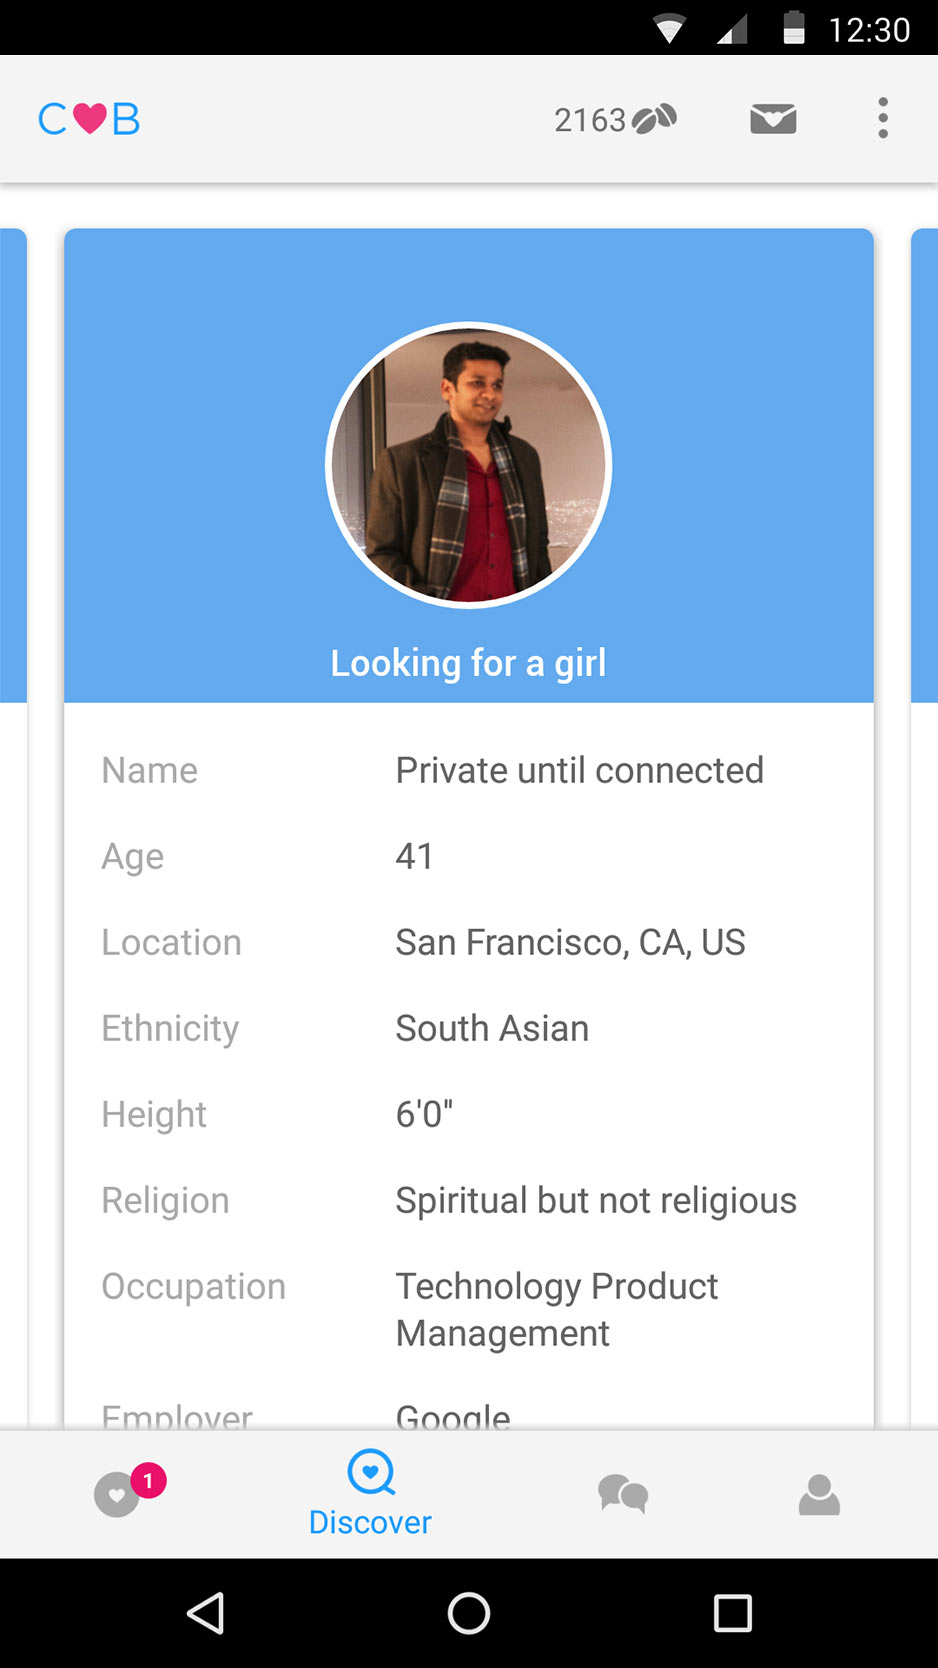
Task: Tap the San Francisco location value
Action: click(x=570, y=943)
